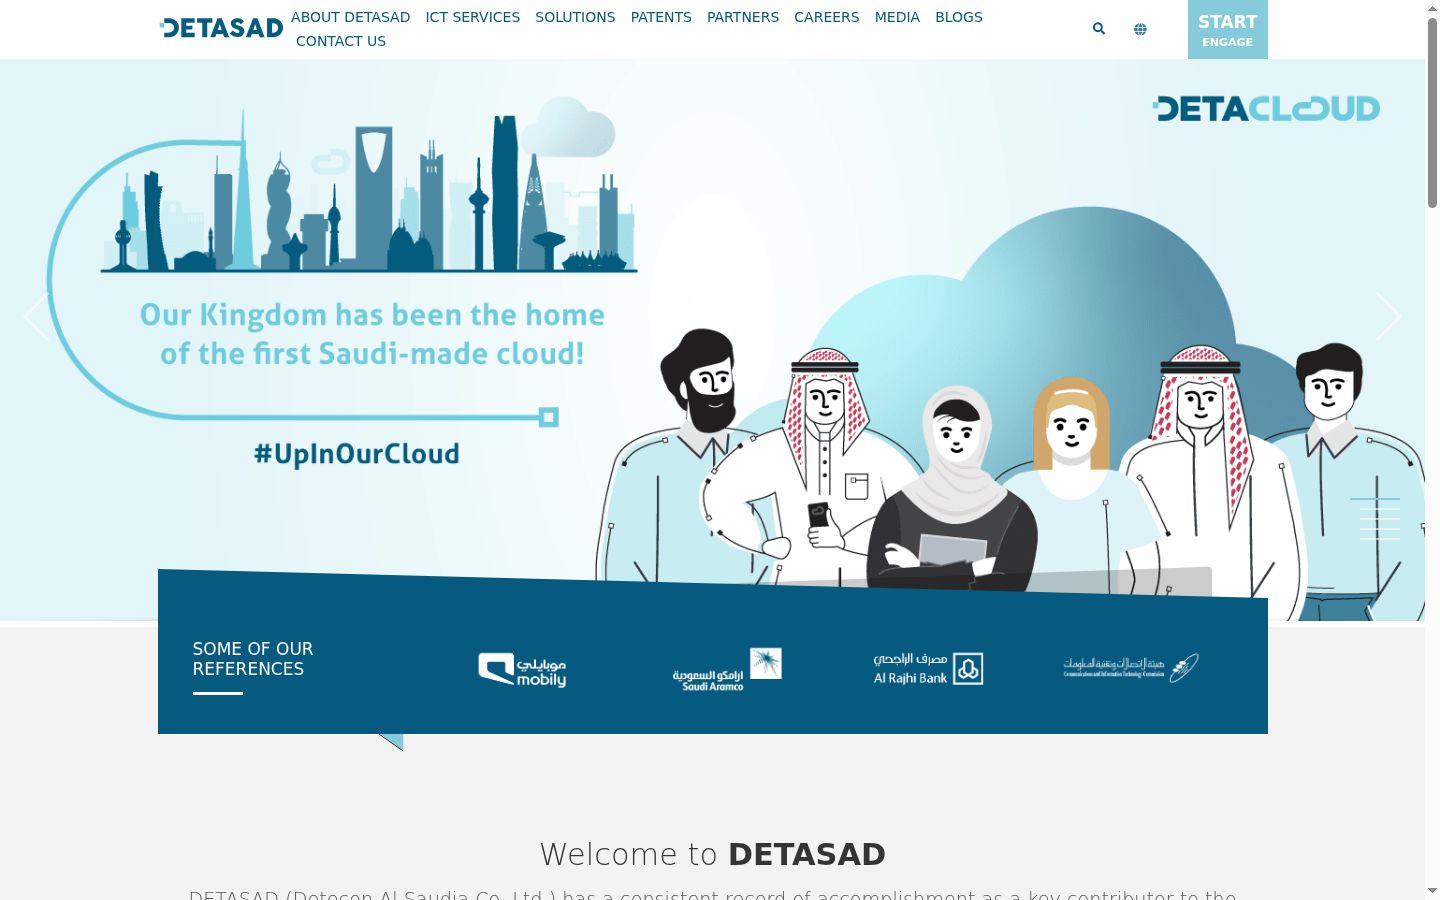Click the scrollbar down arrow
This screenshot has height=900, width=1440.
(x=1432, y=890)
